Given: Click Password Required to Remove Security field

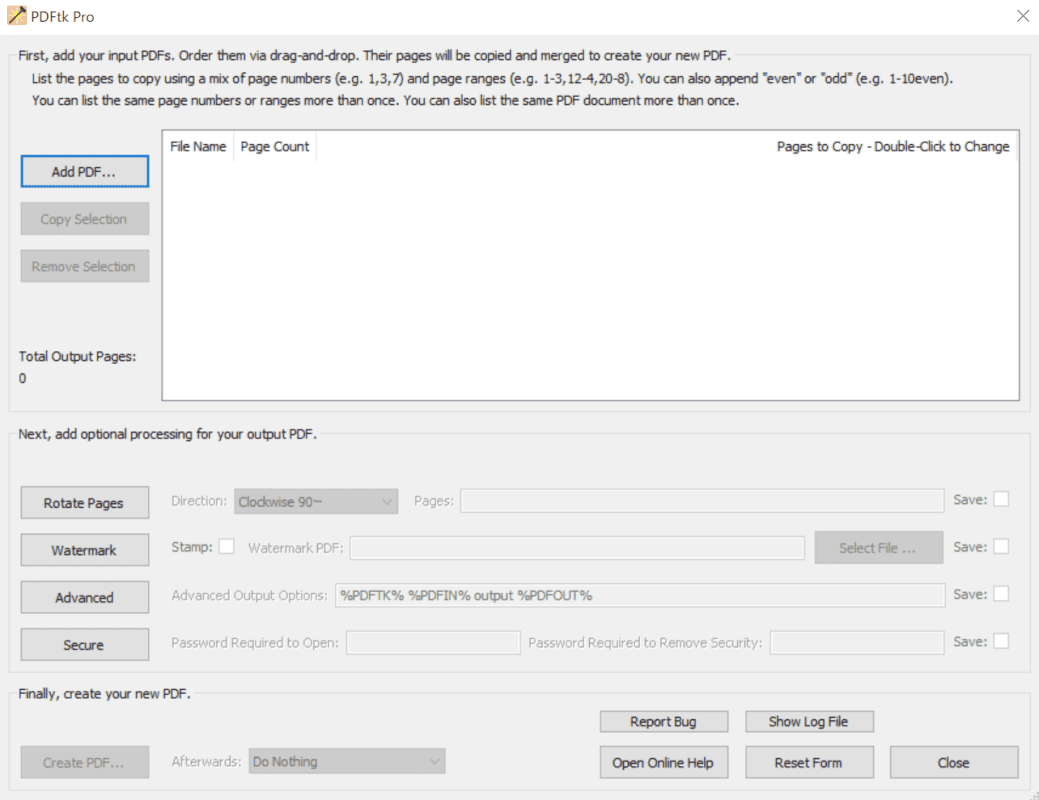Looking at the screenshot, I should [x=857, y=643].
